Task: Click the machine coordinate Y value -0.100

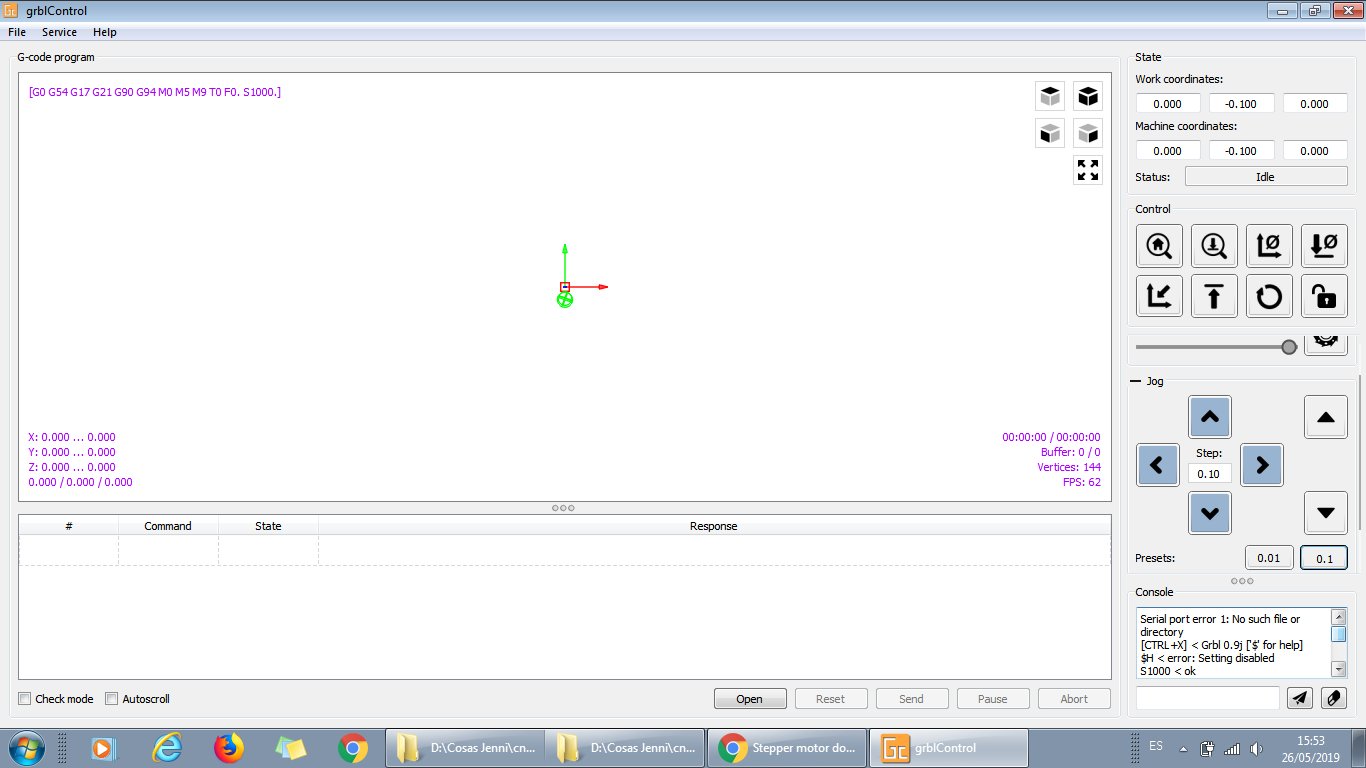Action: (1242, 151)
